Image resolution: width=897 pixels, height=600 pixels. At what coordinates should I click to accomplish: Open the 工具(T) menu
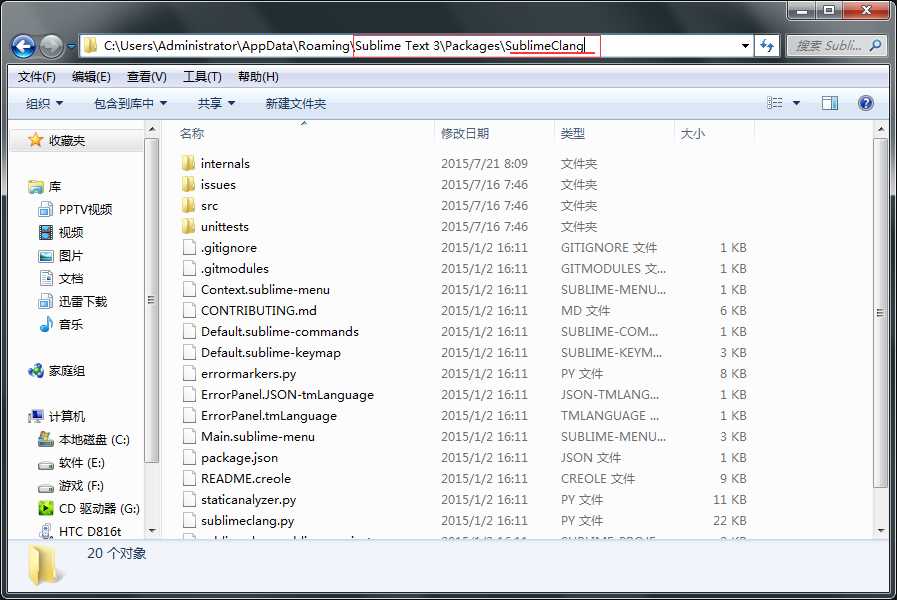point(202,77)
